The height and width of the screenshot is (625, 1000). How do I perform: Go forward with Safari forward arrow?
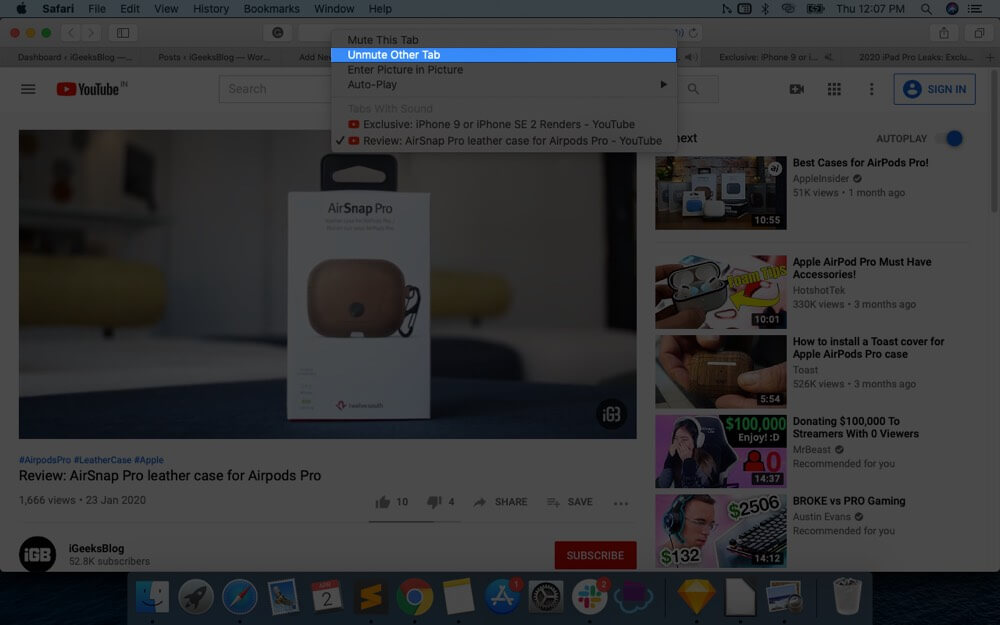pos(91,33)
